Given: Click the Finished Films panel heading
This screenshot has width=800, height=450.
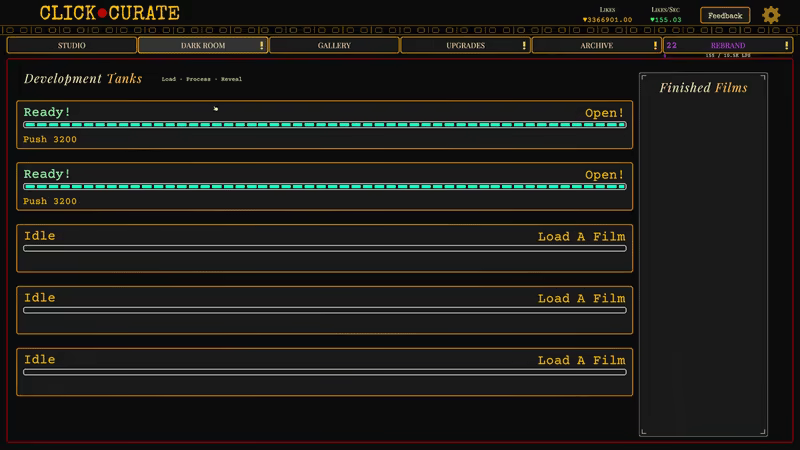Looking at the screenshot, I should point(703,88).
